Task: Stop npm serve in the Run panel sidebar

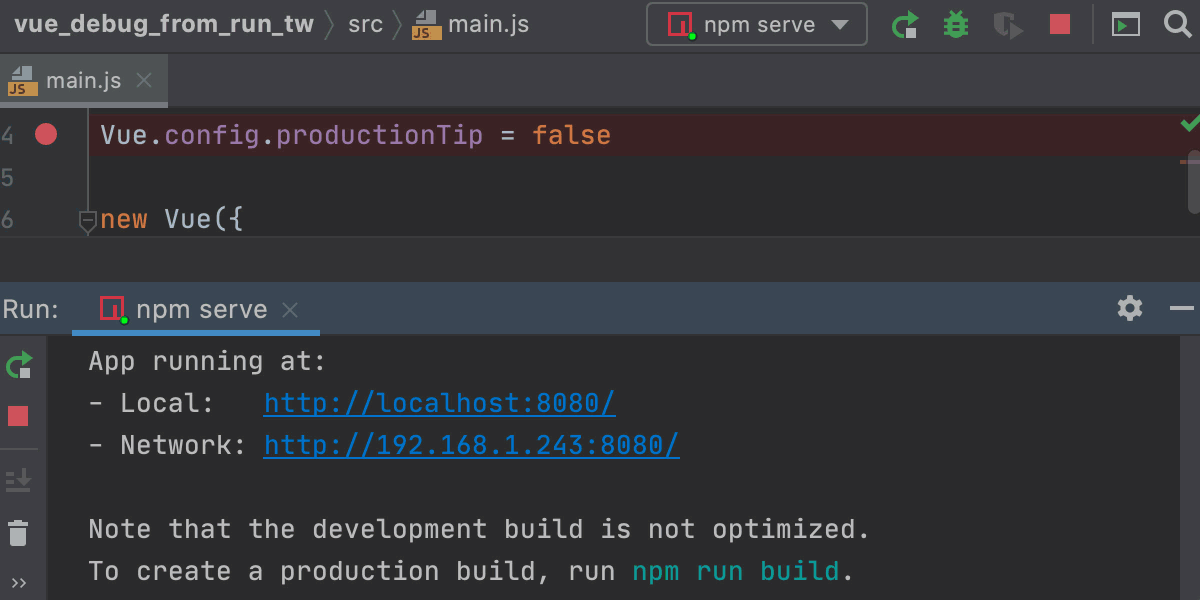Action: 18,416
